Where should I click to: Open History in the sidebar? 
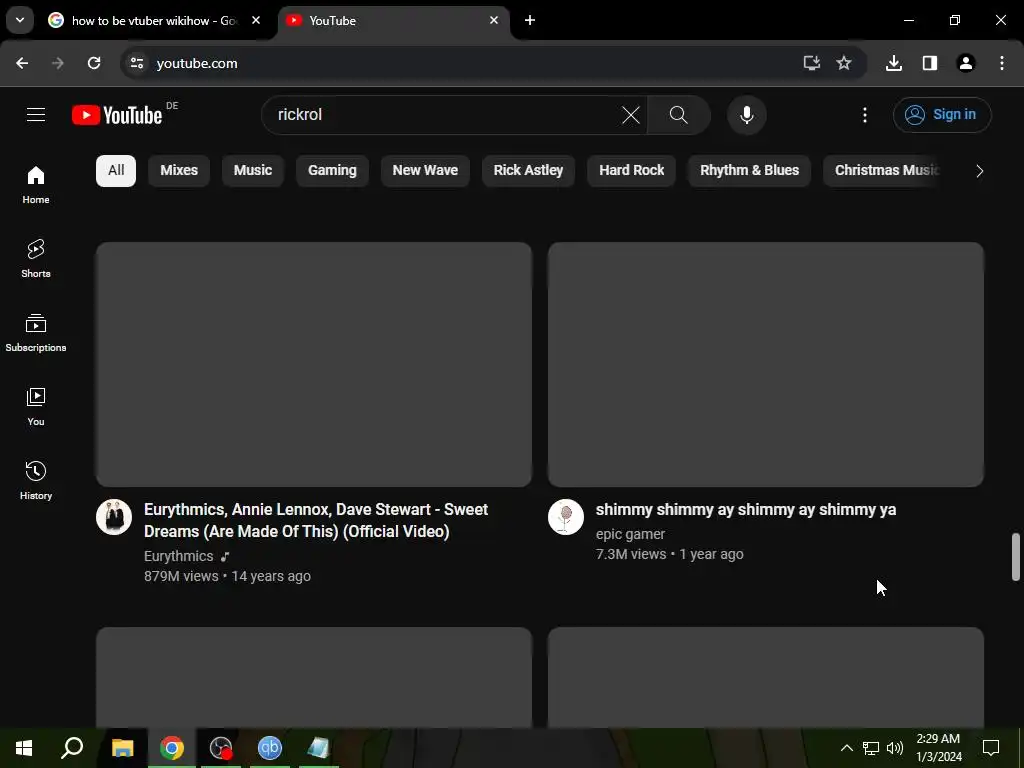point(36,480)
